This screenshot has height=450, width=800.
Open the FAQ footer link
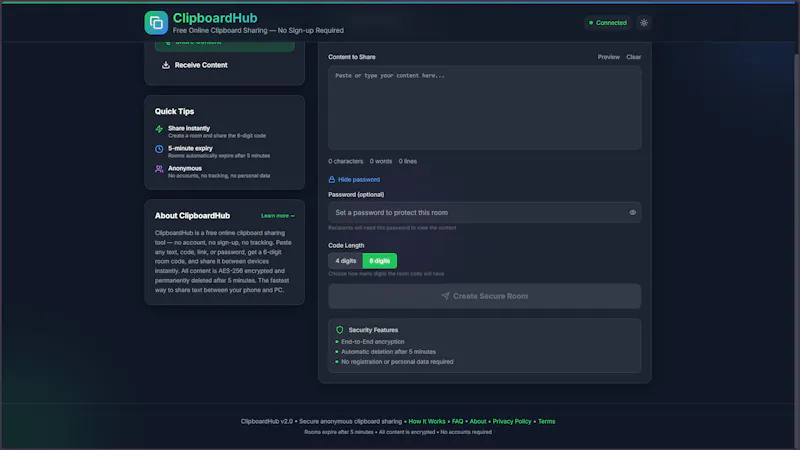click(457, 421)
